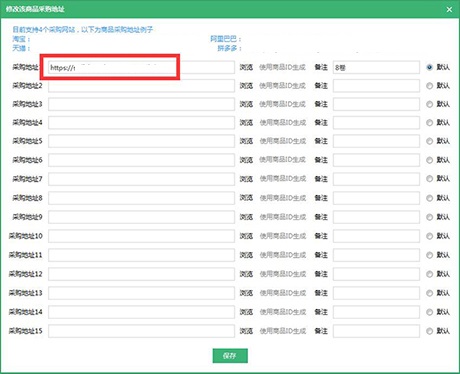Click 浏览 next to 采购地址2
Screen dimensions: 460x374
pos(246,86)
